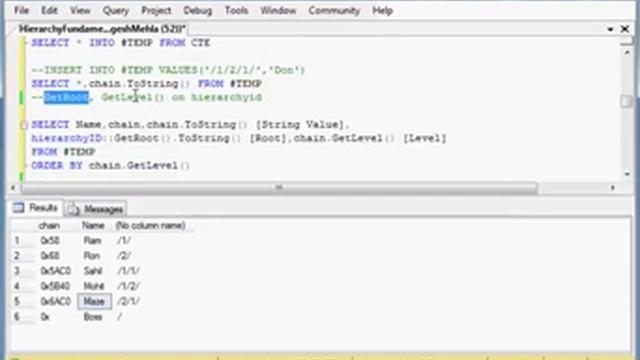Click chain cell 0x5AC0

point(56,271)
